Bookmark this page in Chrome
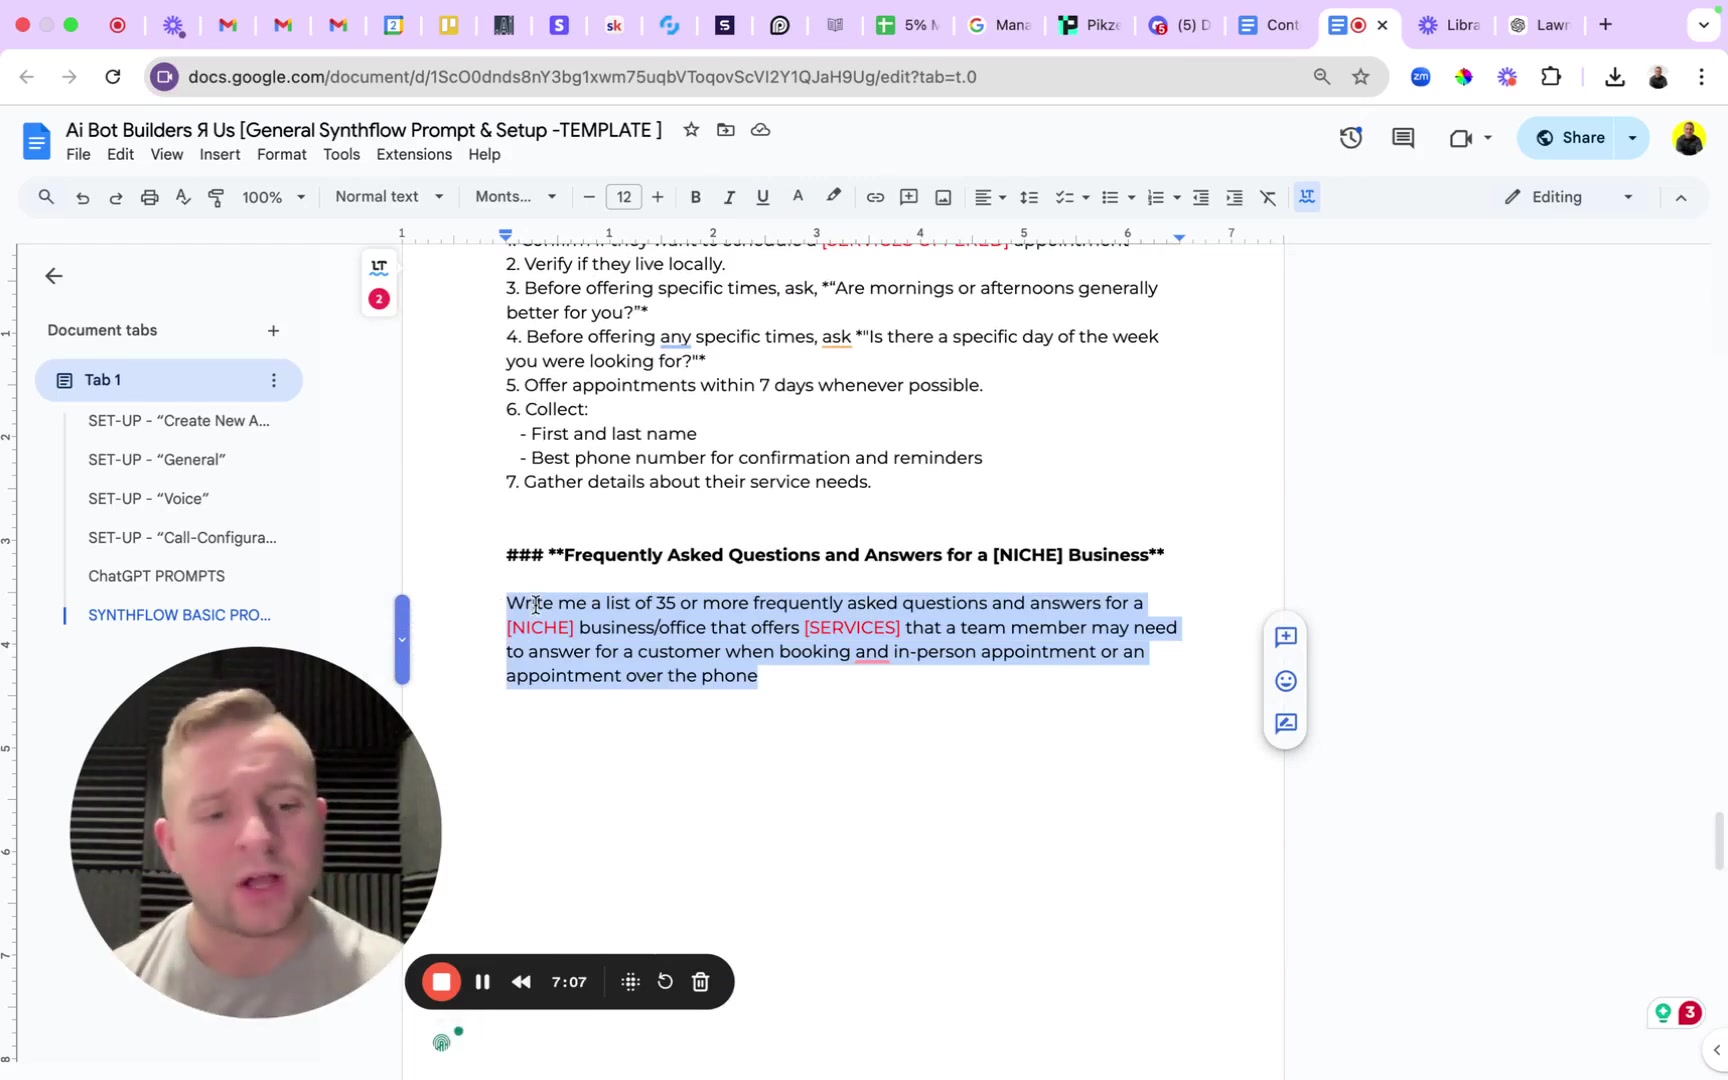 pyautogui.click(x=1361, y=77)
